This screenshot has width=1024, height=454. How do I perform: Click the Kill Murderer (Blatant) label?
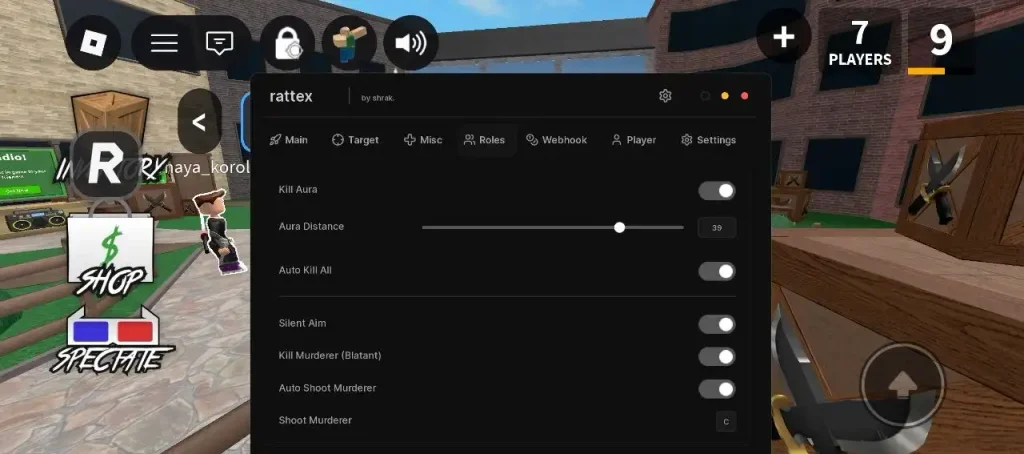click(x=330, y=355)
